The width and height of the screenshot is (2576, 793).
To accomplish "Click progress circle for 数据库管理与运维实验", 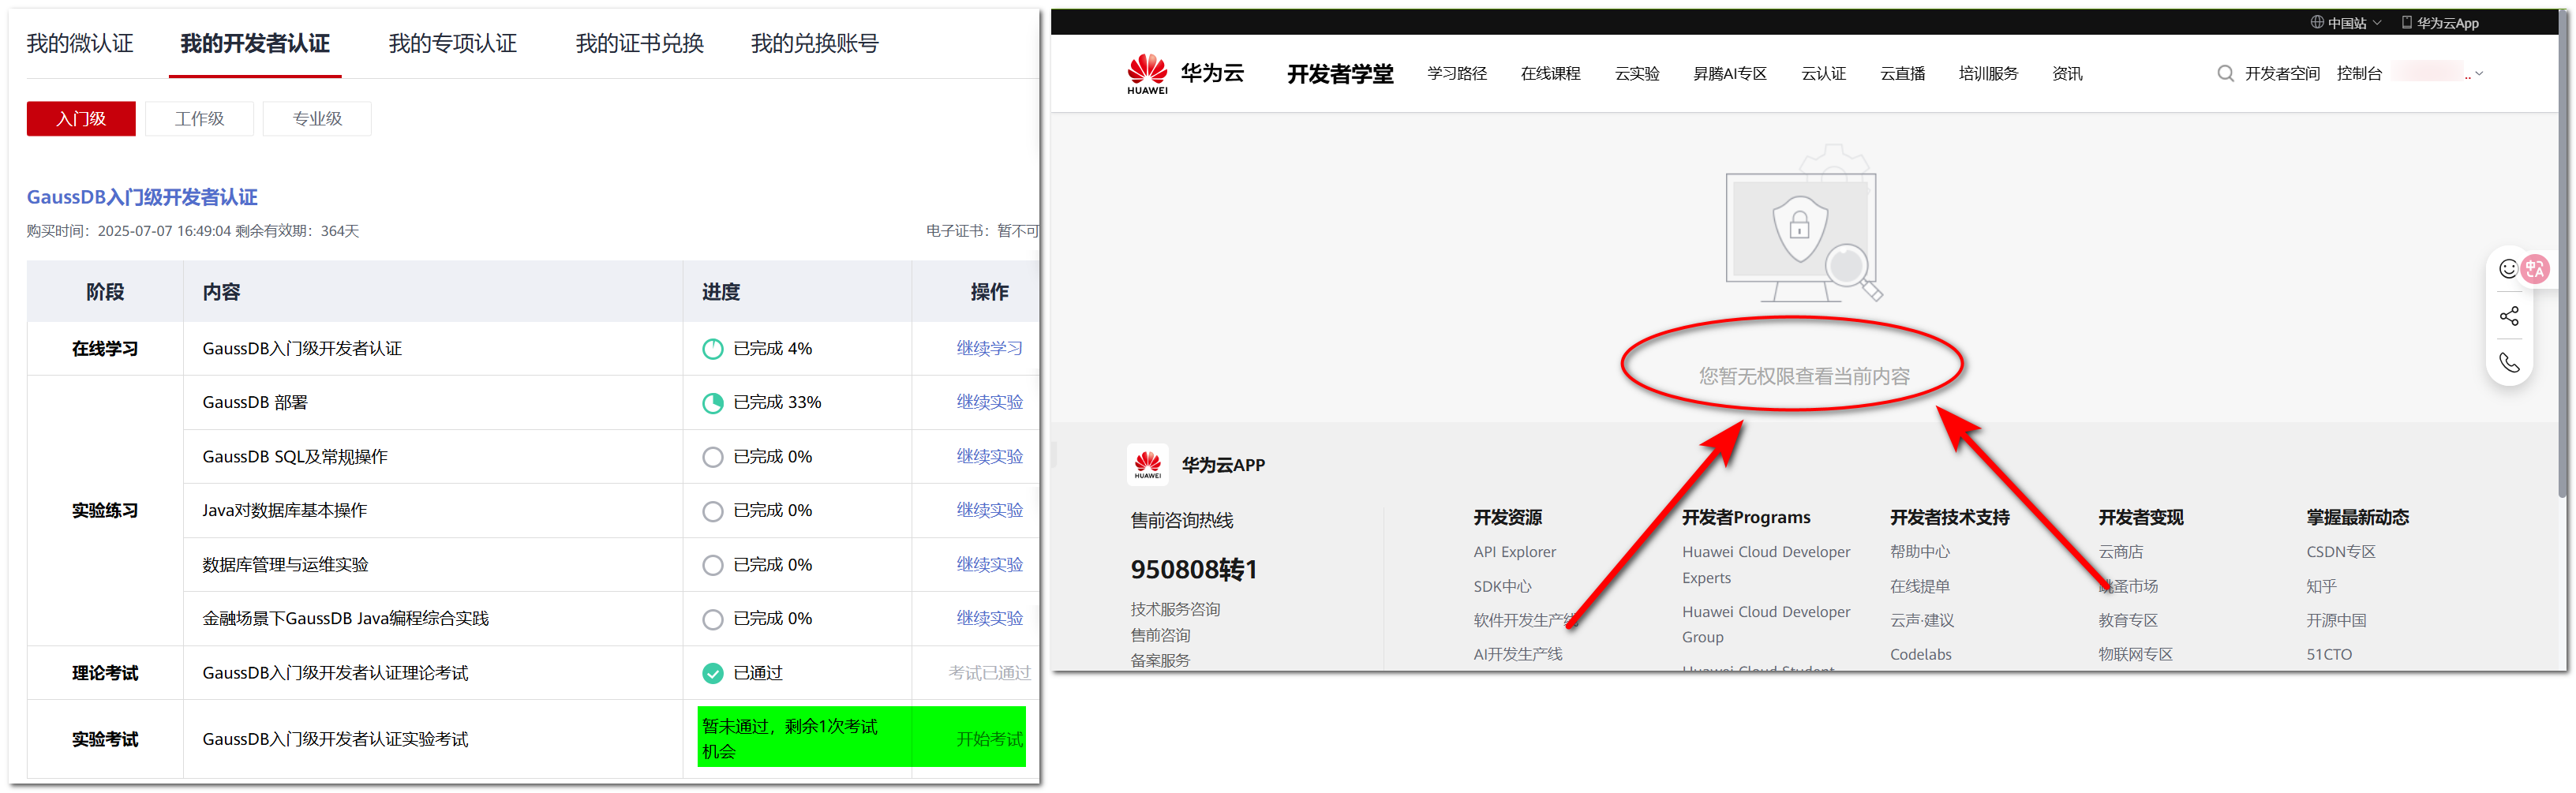I will tap(712, 565).
